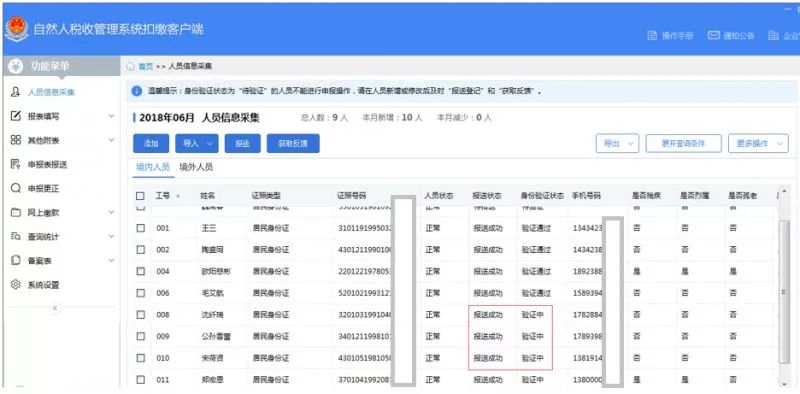Click the 申报表报送 document icon
The width and height of the screenshot is (800, 394).
point(16,164)
